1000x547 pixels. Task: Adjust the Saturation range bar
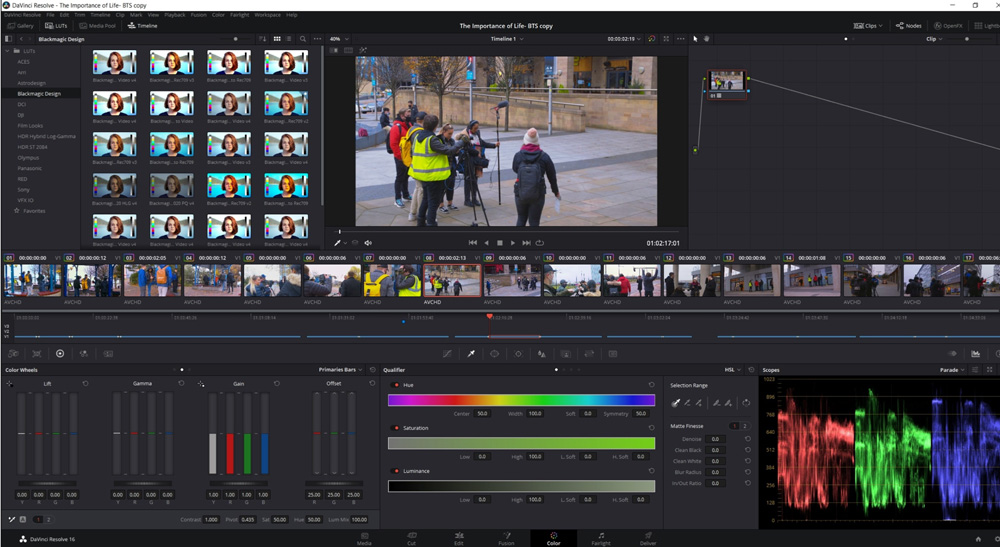click(x=521, y=443)
